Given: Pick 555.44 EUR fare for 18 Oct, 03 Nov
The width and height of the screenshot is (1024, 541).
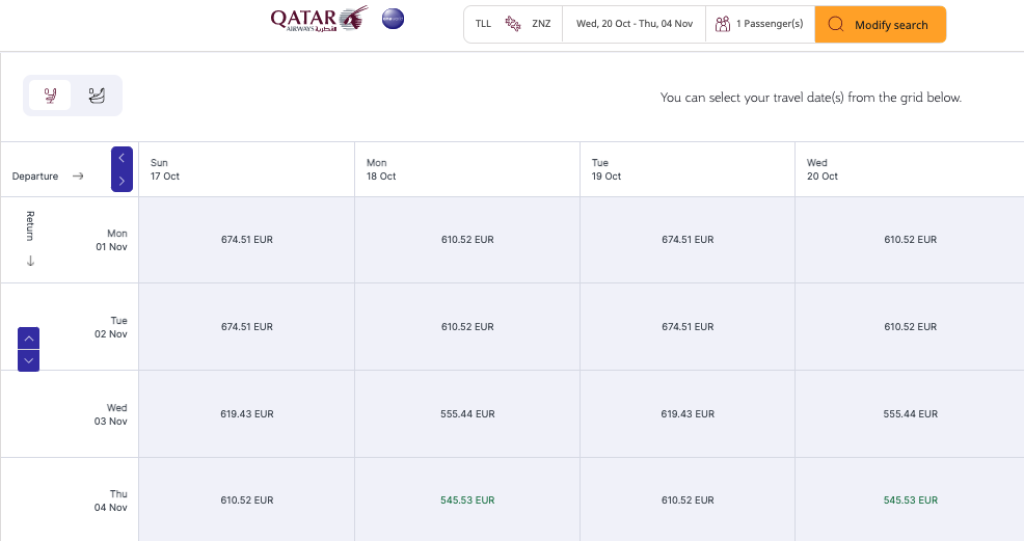Looking at the screenshot, I should (x=467, y=414).
